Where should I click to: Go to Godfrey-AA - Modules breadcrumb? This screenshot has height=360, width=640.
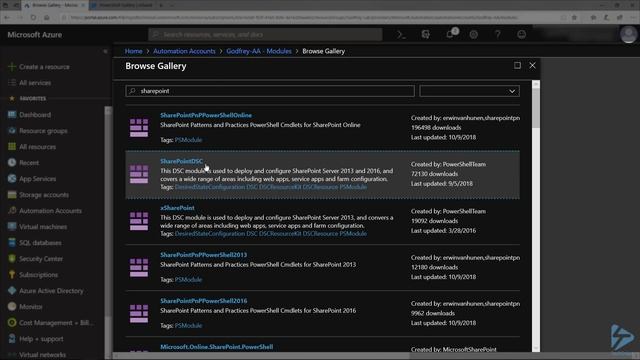point(259,51)
